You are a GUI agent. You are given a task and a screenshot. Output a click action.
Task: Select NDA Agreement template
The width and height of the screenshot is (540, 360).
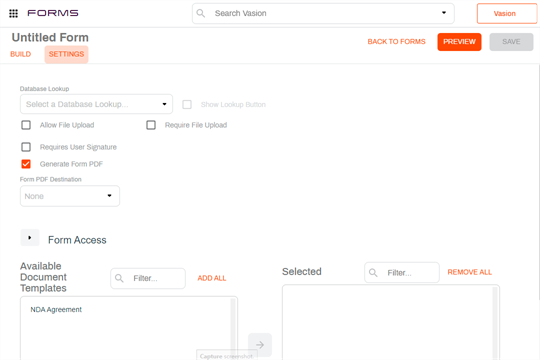pyautogui.click(x=56, y=309)
